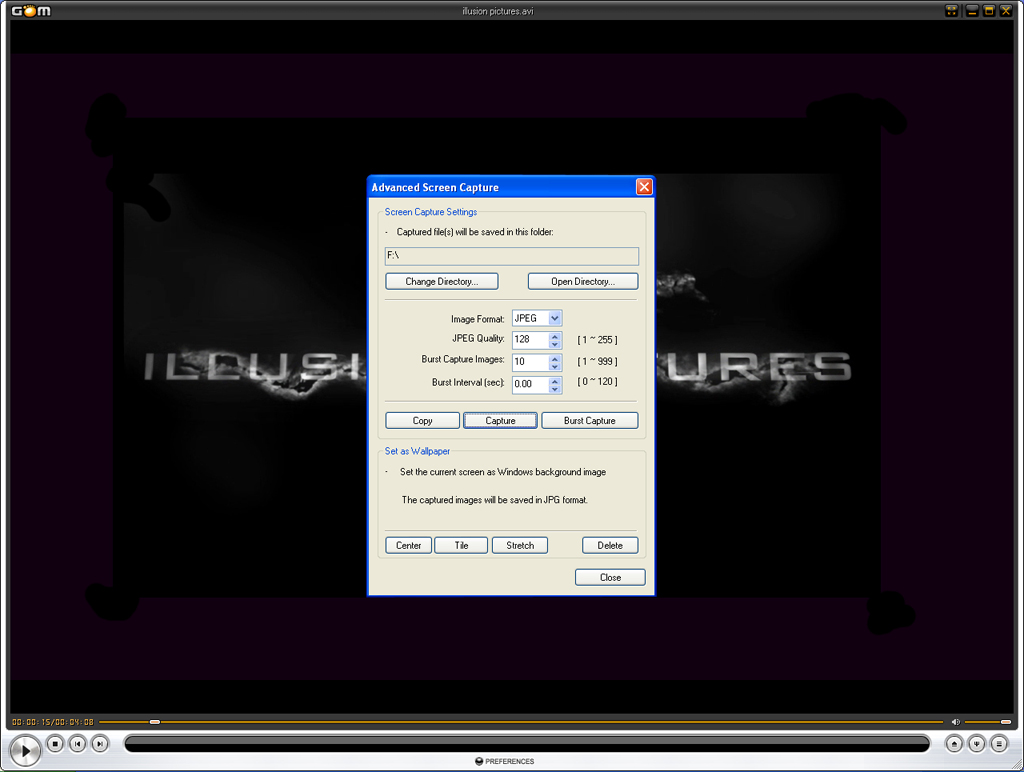
Task: Close the Advanced Screen Capture dialog with X
Action: (644, 187)
